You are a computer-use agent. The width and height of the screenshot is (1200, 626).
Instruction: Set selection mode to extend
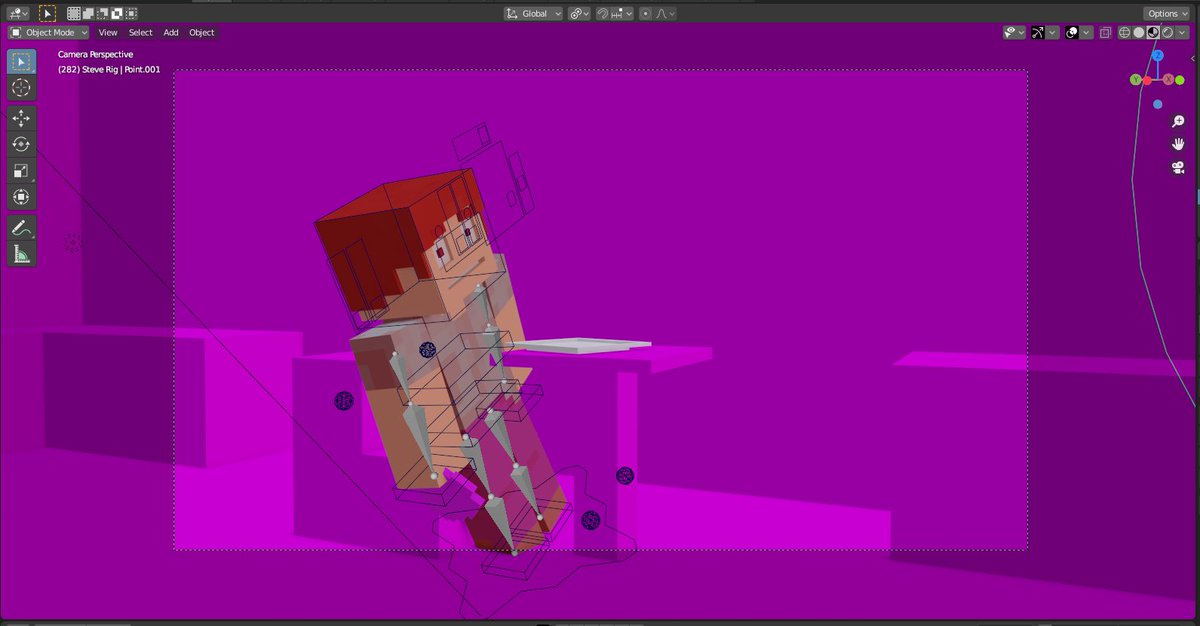click(x=88, y=14)
